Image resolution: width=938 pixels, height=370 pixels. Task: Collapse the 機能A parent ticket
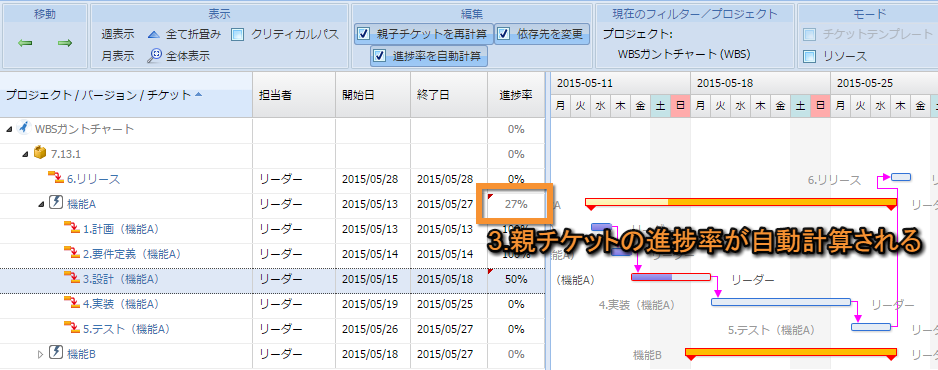pyautogui.click(x=41, y=204)
